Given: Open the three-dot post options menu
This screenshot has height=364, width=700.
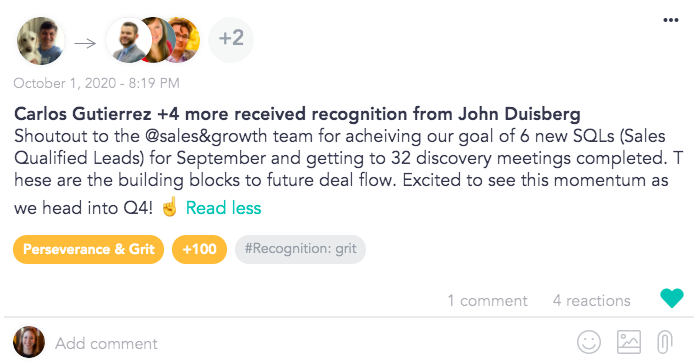Looking at the screenshot, I should (671, 20).
